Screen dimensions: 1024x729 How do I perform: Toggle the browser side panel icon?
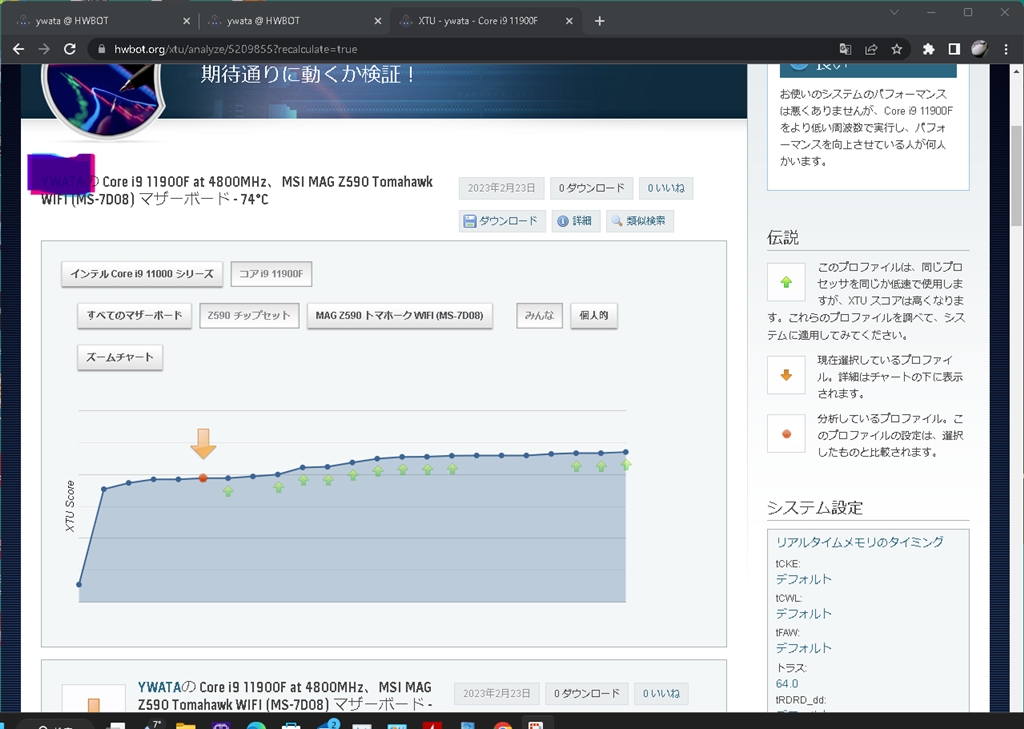(953, 49)
